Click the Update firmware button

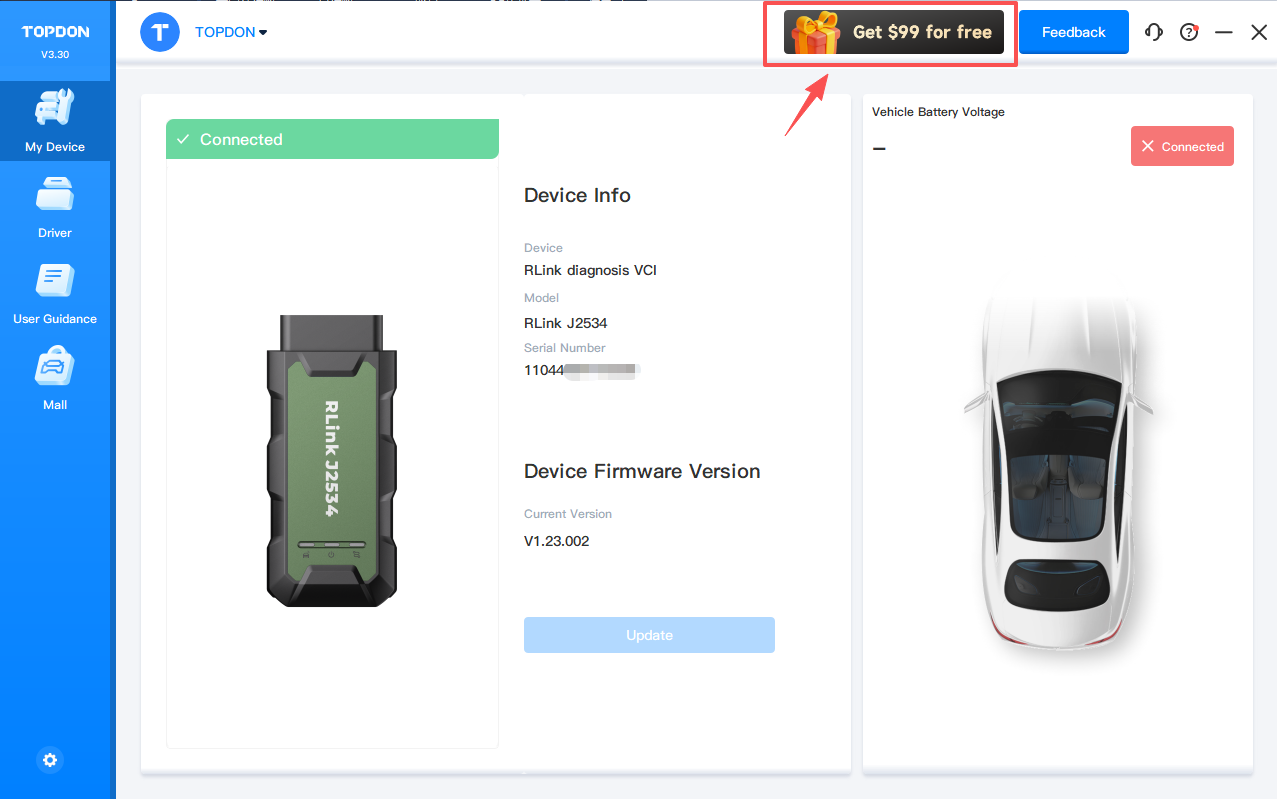click(649, 635)
